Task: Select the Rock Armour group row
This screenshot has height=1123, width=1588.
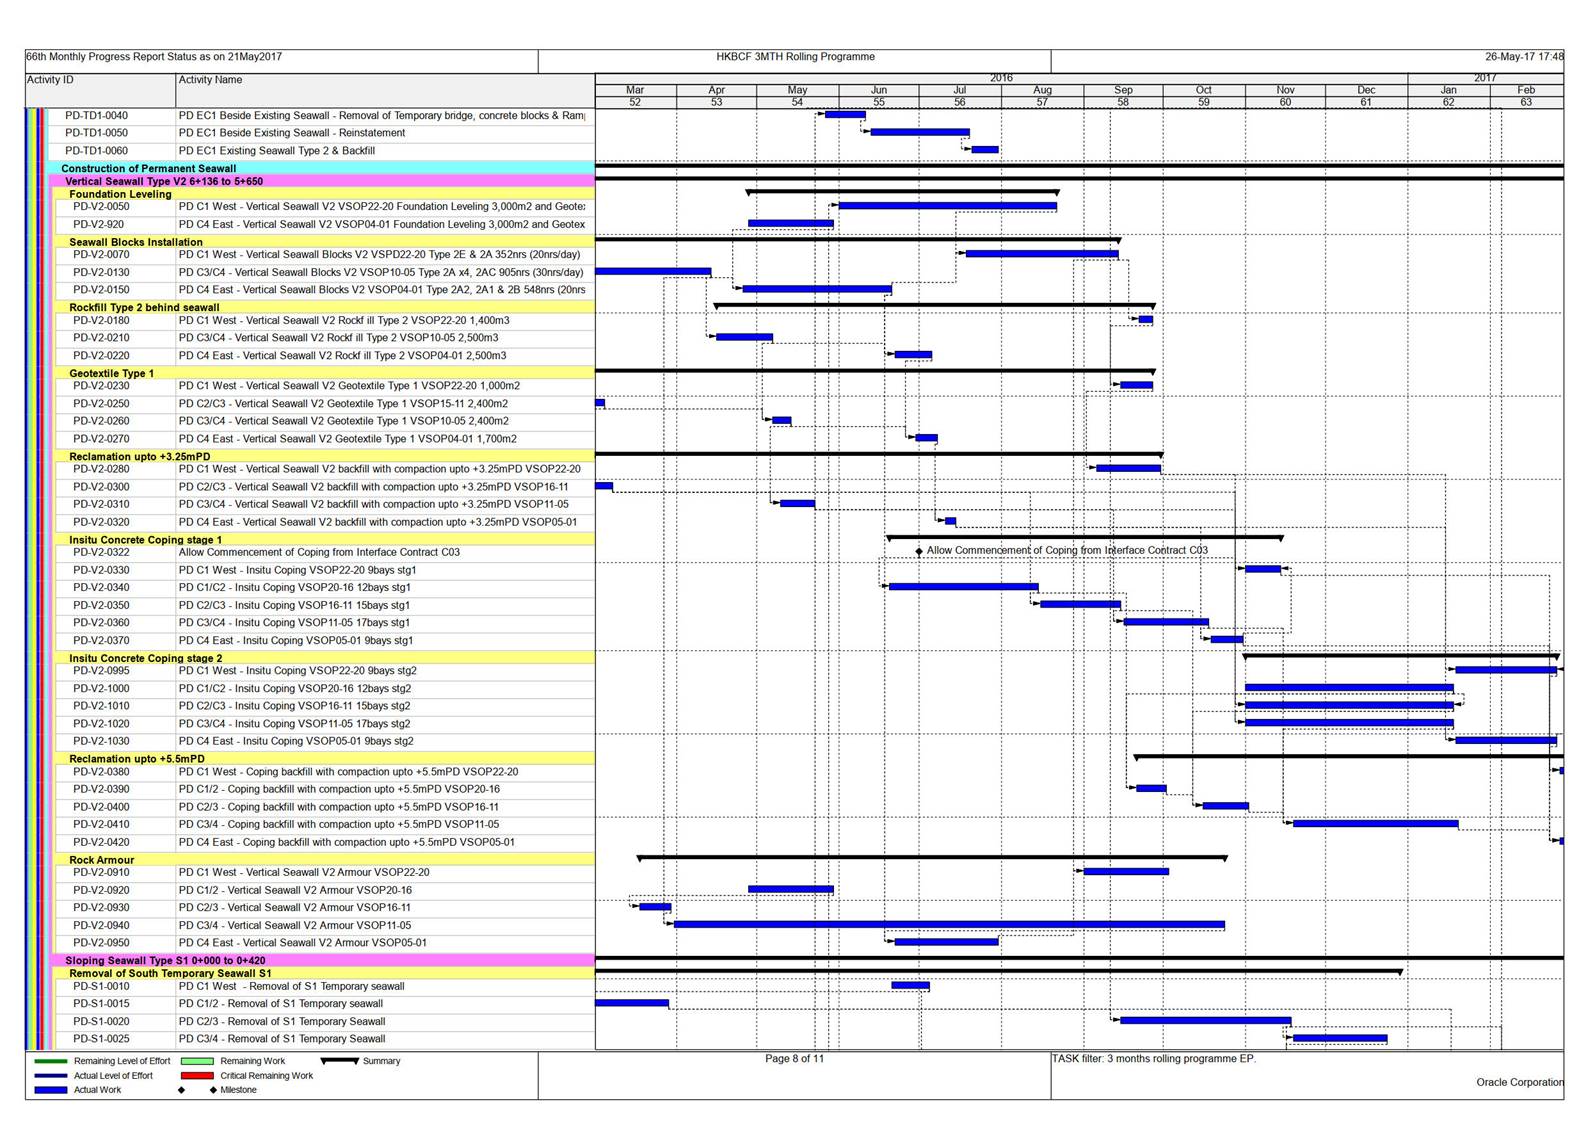Action: click(325, 860)
